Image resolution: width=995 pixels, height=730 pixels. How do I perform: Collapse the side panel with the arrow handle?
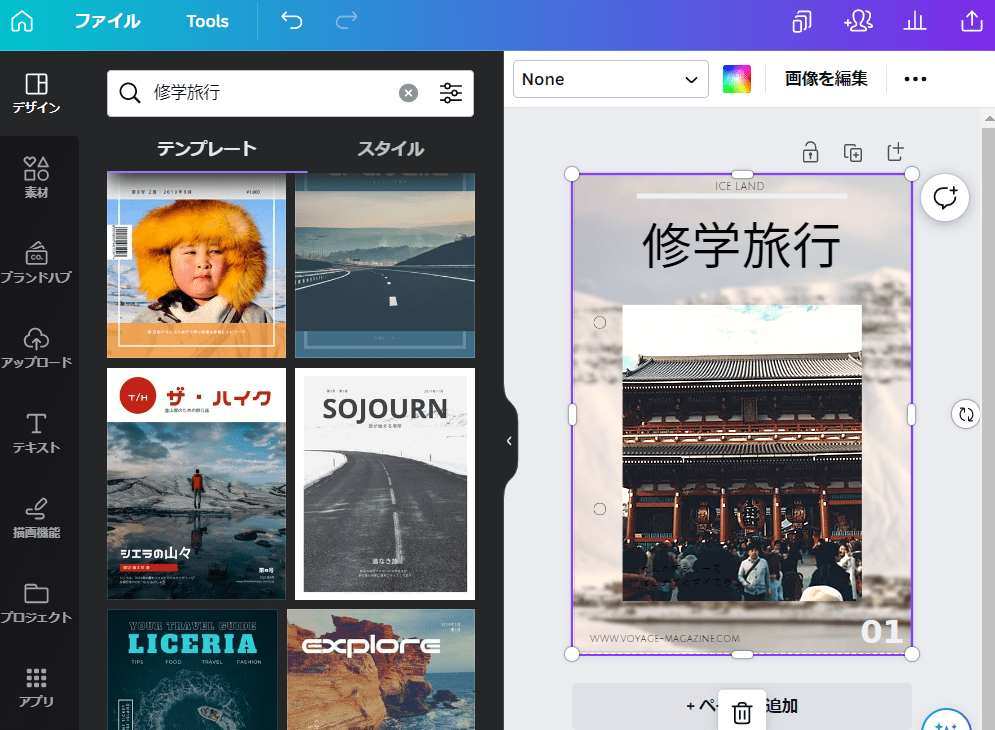(509, 441)
